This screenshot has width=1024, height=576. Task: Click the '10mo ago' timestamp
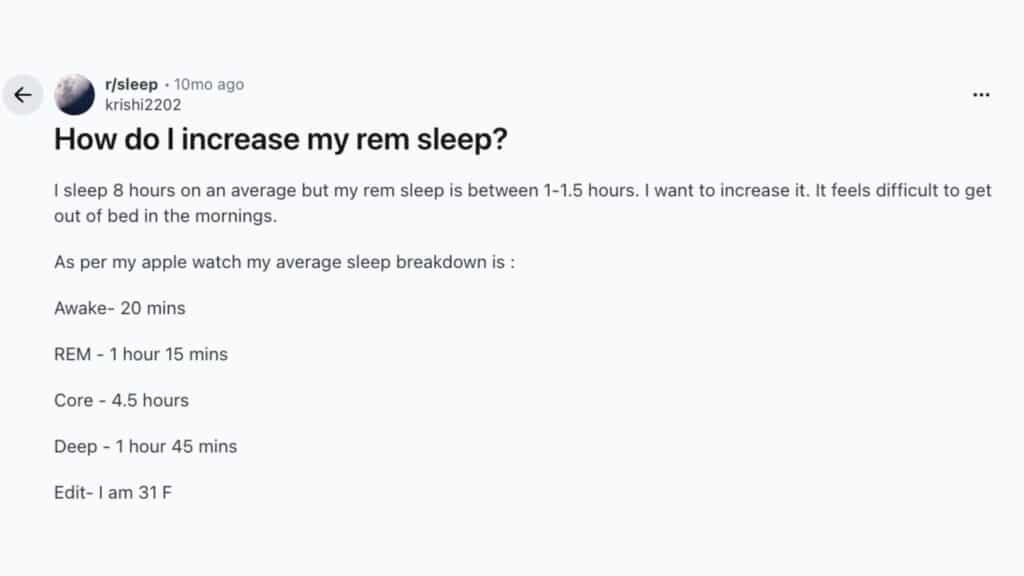click(208, 84)
